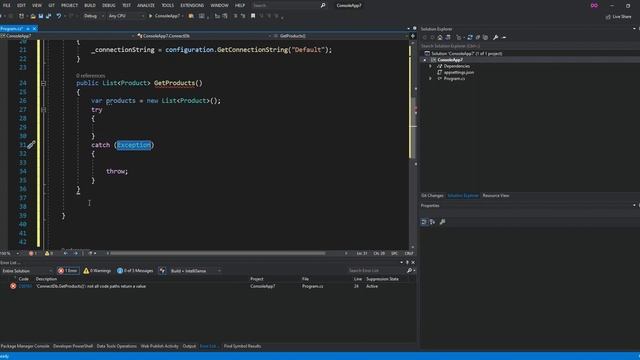Click the Properties panel property pages wrench

[x=442, y=222]
